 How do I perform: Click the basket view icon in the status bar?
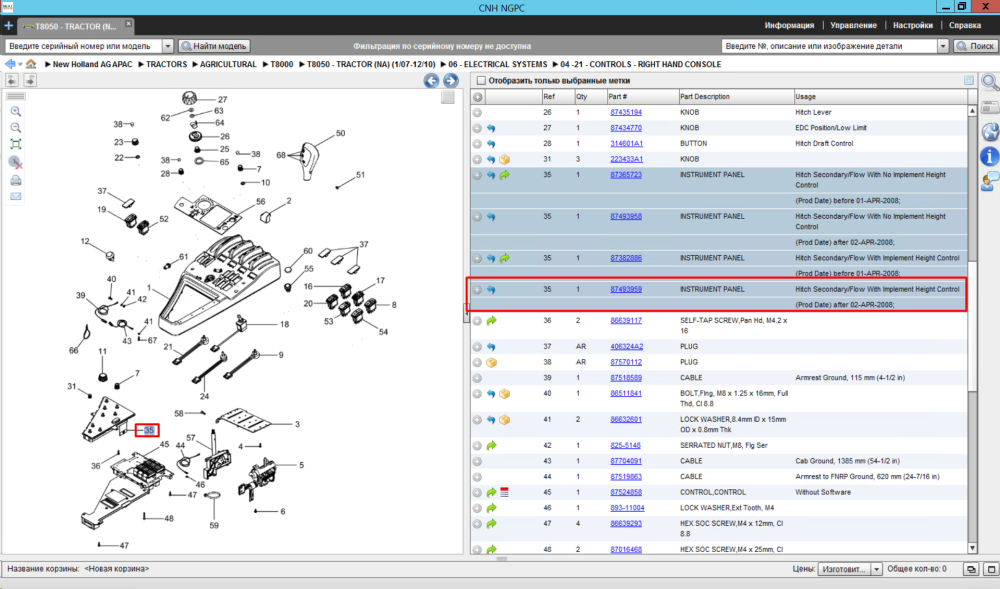(971, 569)
